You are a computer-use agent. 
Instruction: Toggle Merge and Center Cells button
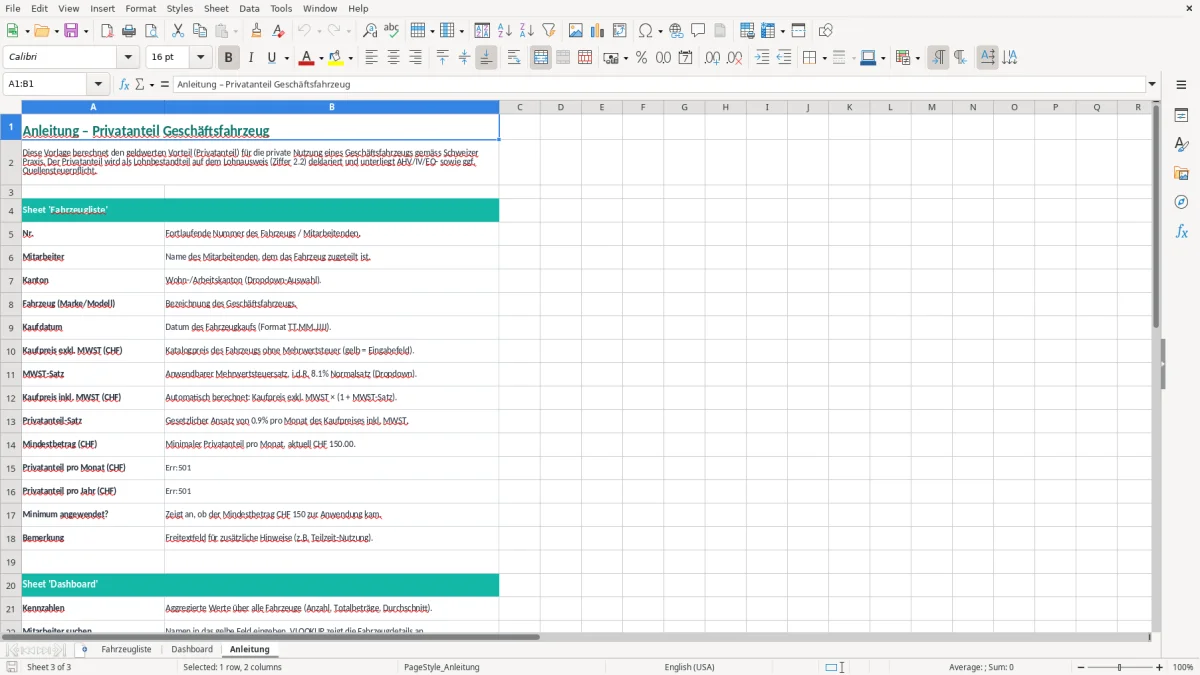(x=541, y=58)
